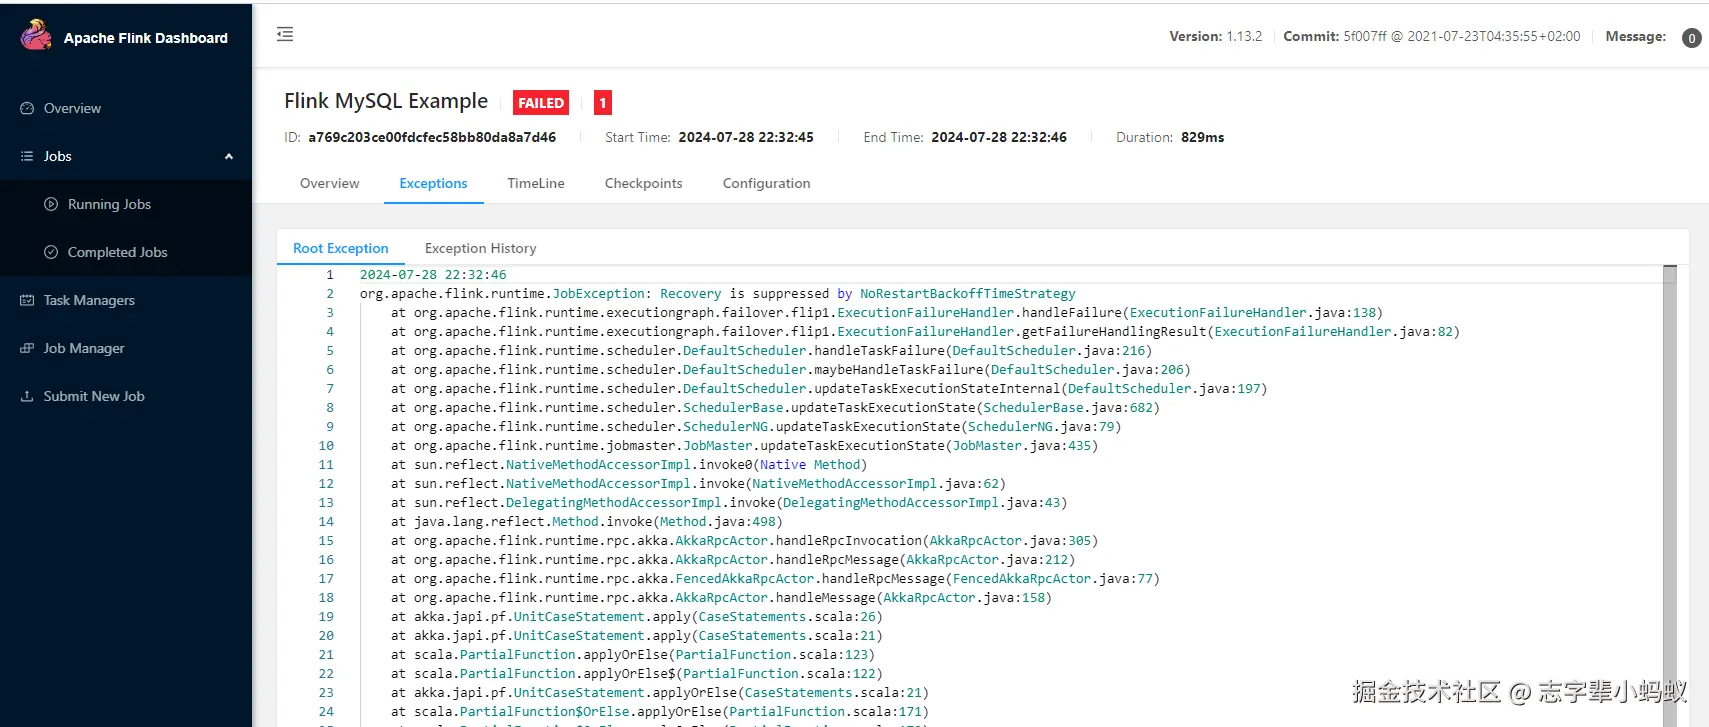Click DelegatingMethodAccessorImpl.invoke line 13
1709x727 pixels.
click(x=729, y=502)
